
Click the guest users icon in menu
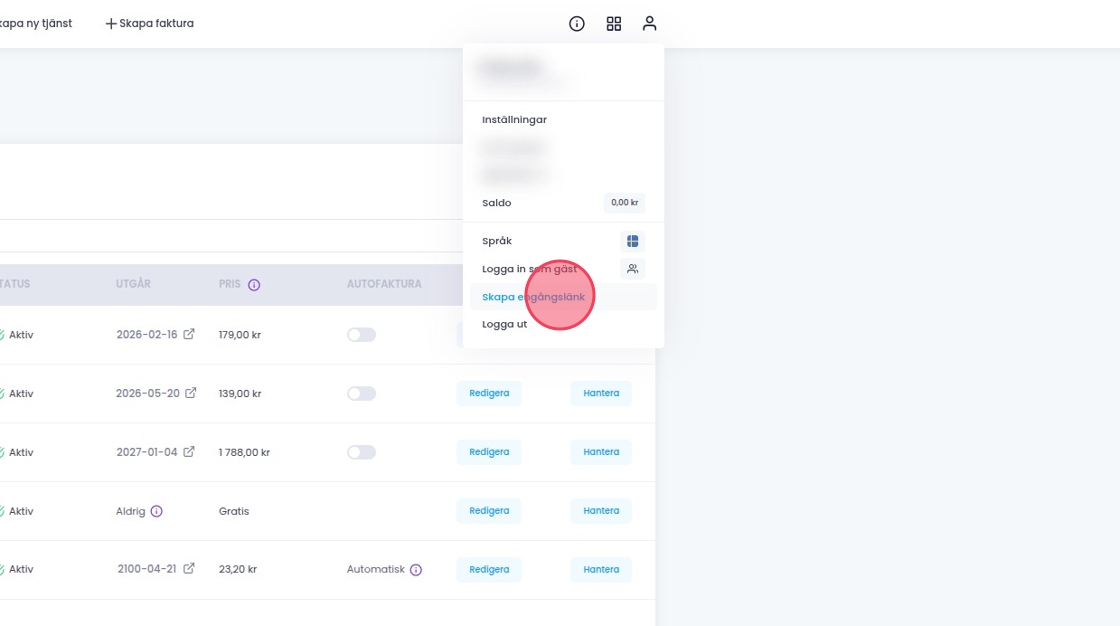[632, 269]
